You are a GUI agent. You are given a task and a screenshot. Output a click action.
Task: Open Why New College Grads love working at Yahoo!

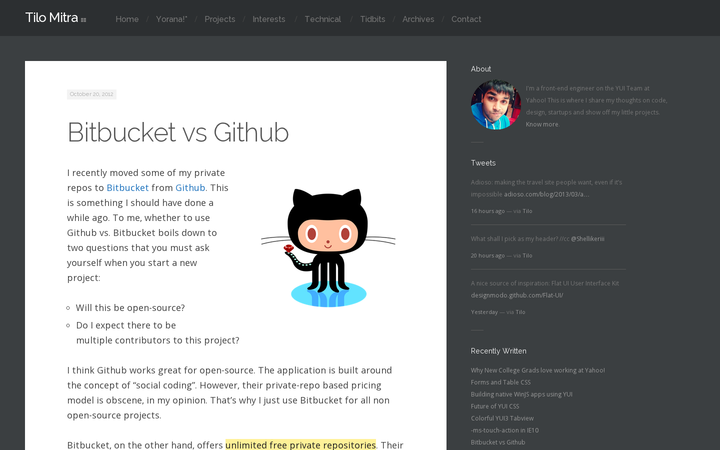pyautogui.click(x=538, y=370)
